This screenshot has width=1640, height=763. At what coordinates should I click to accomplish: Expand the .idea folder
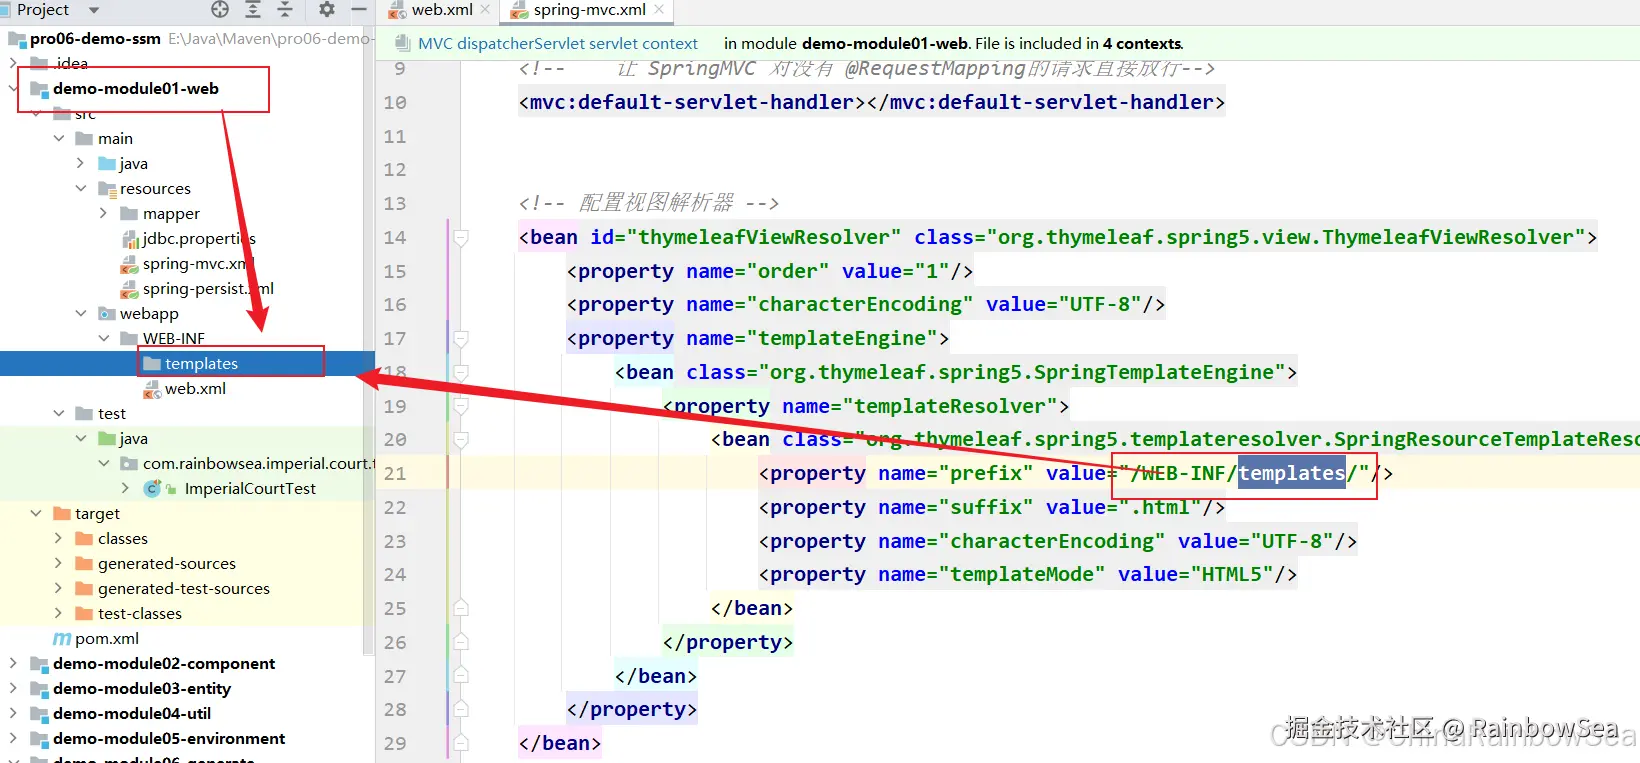(x=12, y=63)
